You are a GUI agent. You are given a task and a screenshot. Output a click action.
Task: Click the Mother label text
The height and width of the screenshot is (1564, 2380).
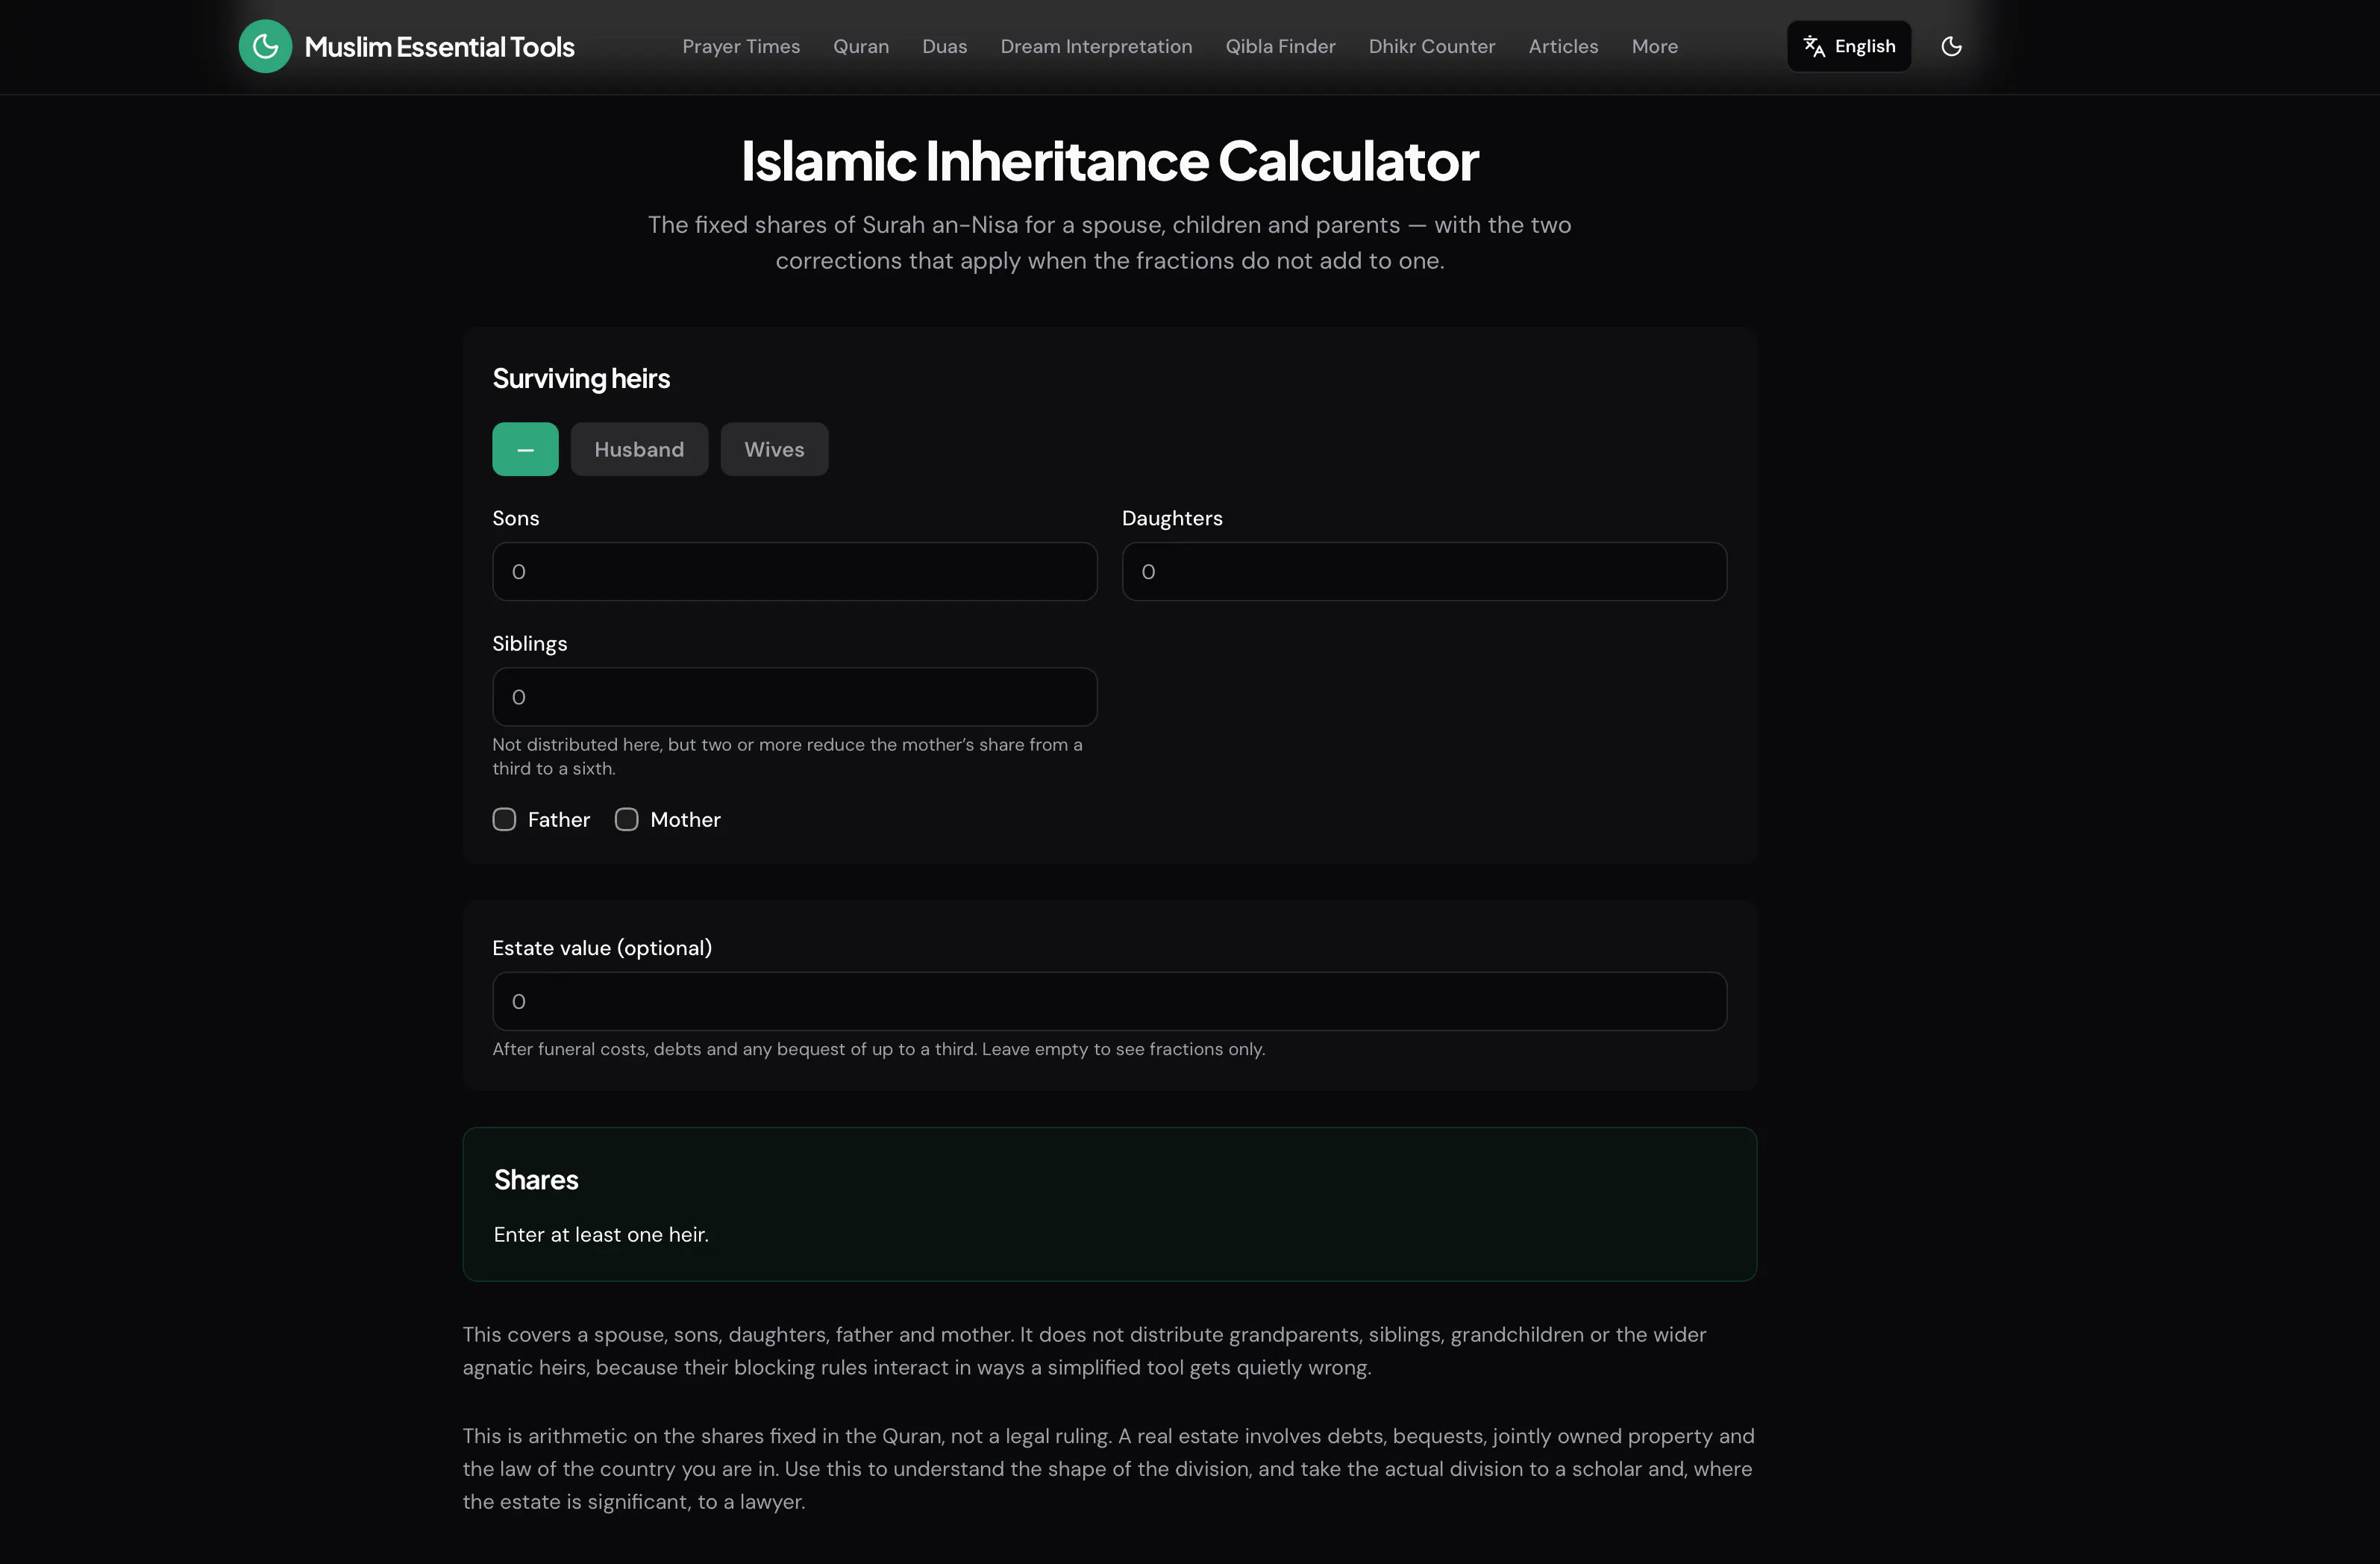pos(685,820)
